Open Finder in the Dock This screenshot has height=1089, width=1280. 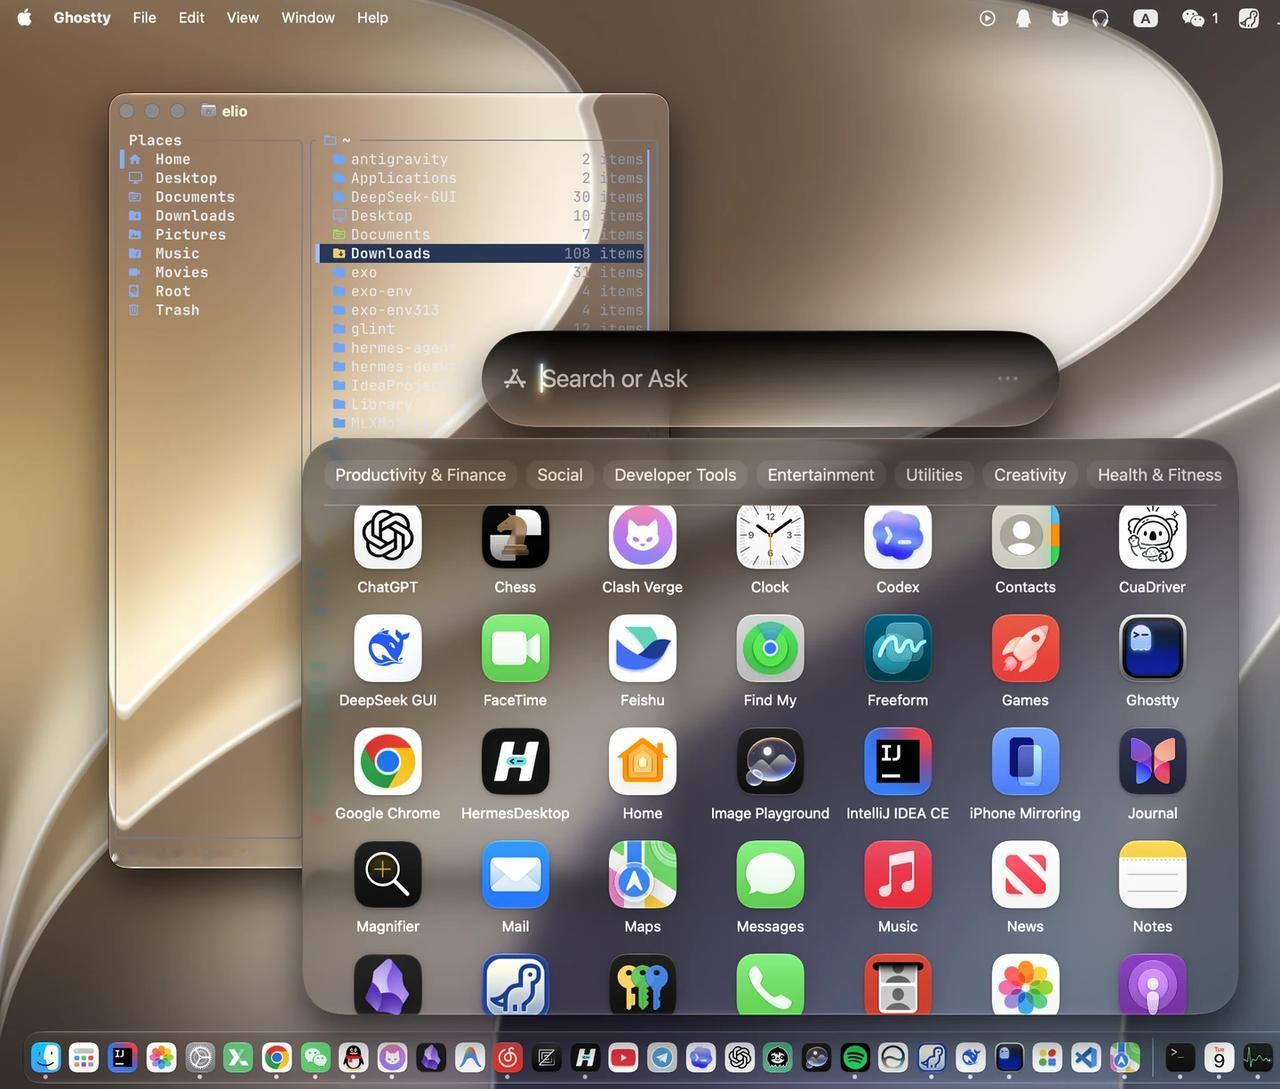click(x=46, y=1057)
